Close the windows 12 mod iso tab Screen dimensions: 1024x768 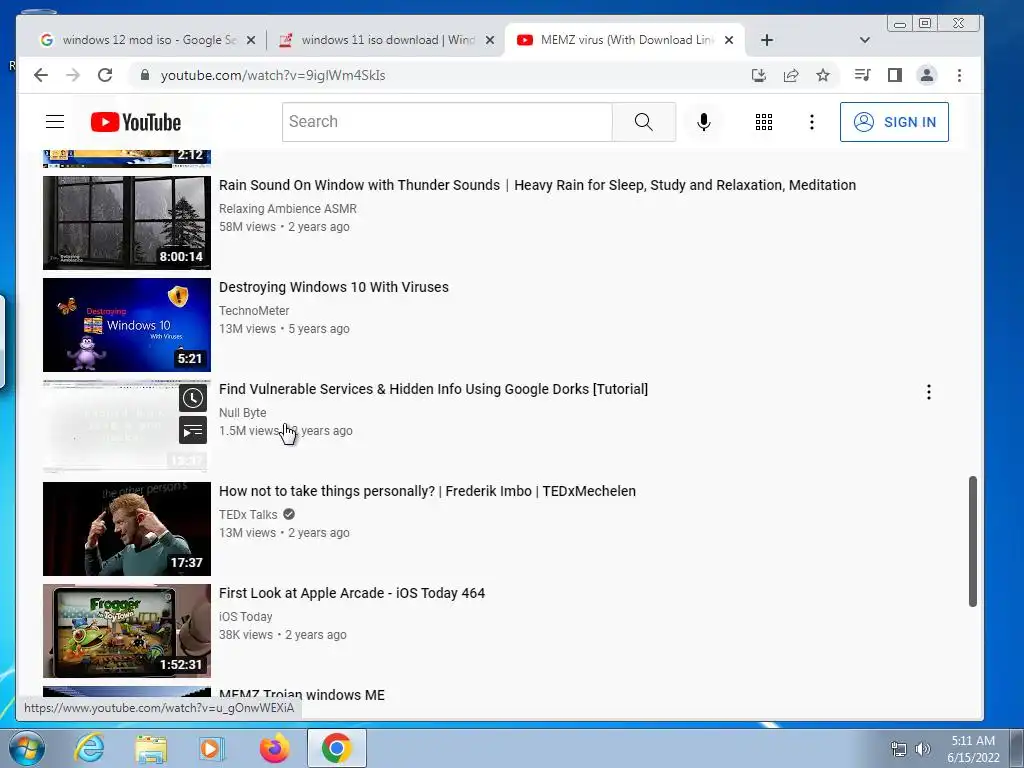click(251, 40)
